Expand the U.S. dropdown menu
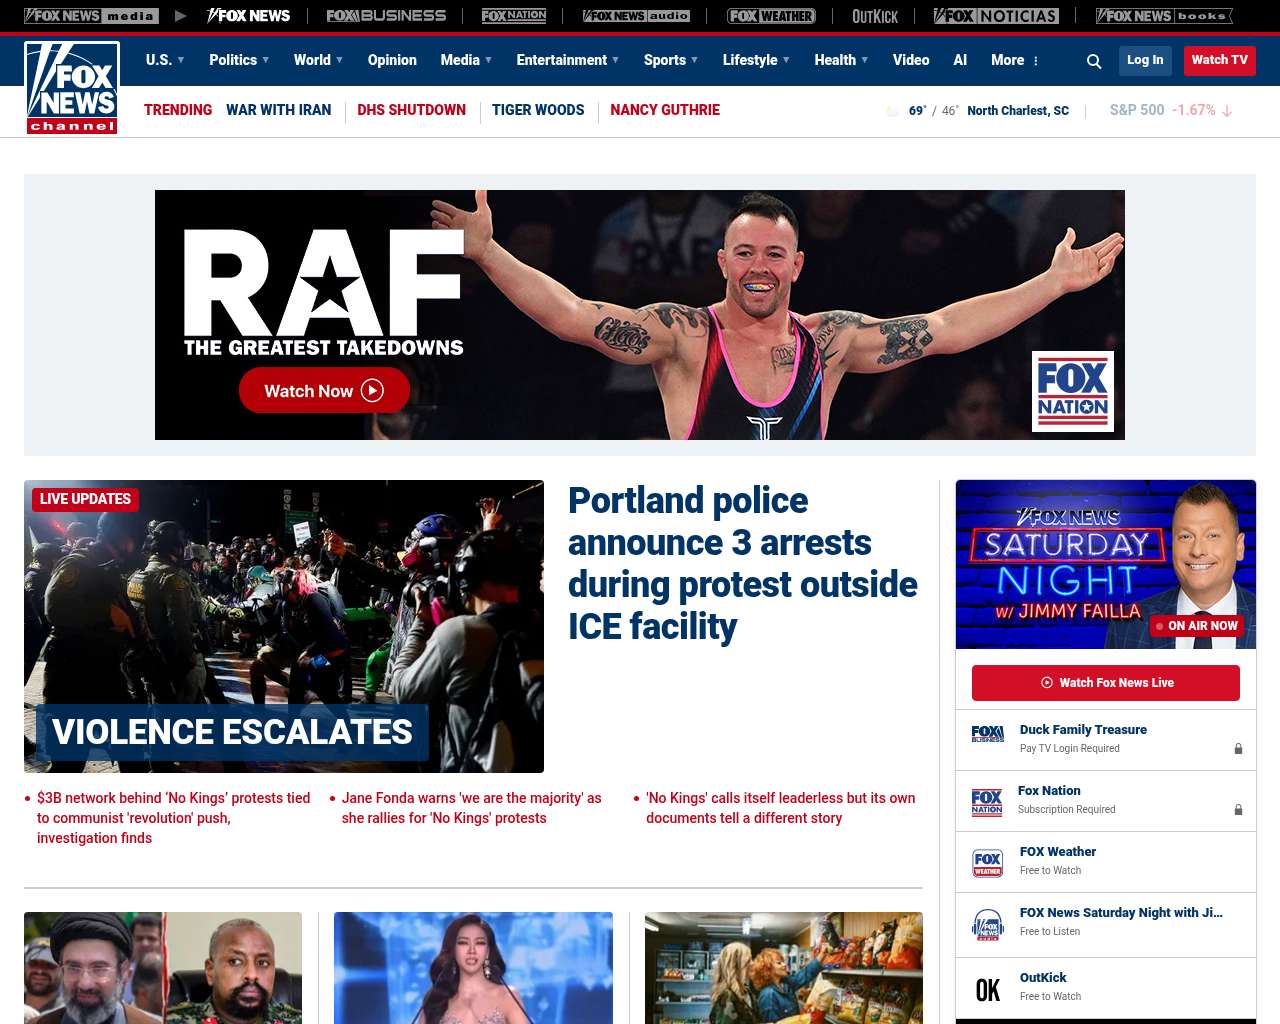 pos(165,60)
